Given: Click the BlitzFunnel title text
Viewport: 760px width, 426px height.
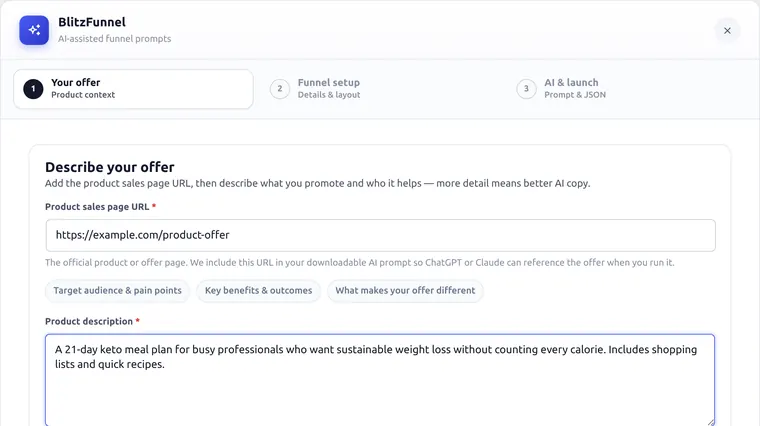Looking at the screenshot, I should 92,22.
